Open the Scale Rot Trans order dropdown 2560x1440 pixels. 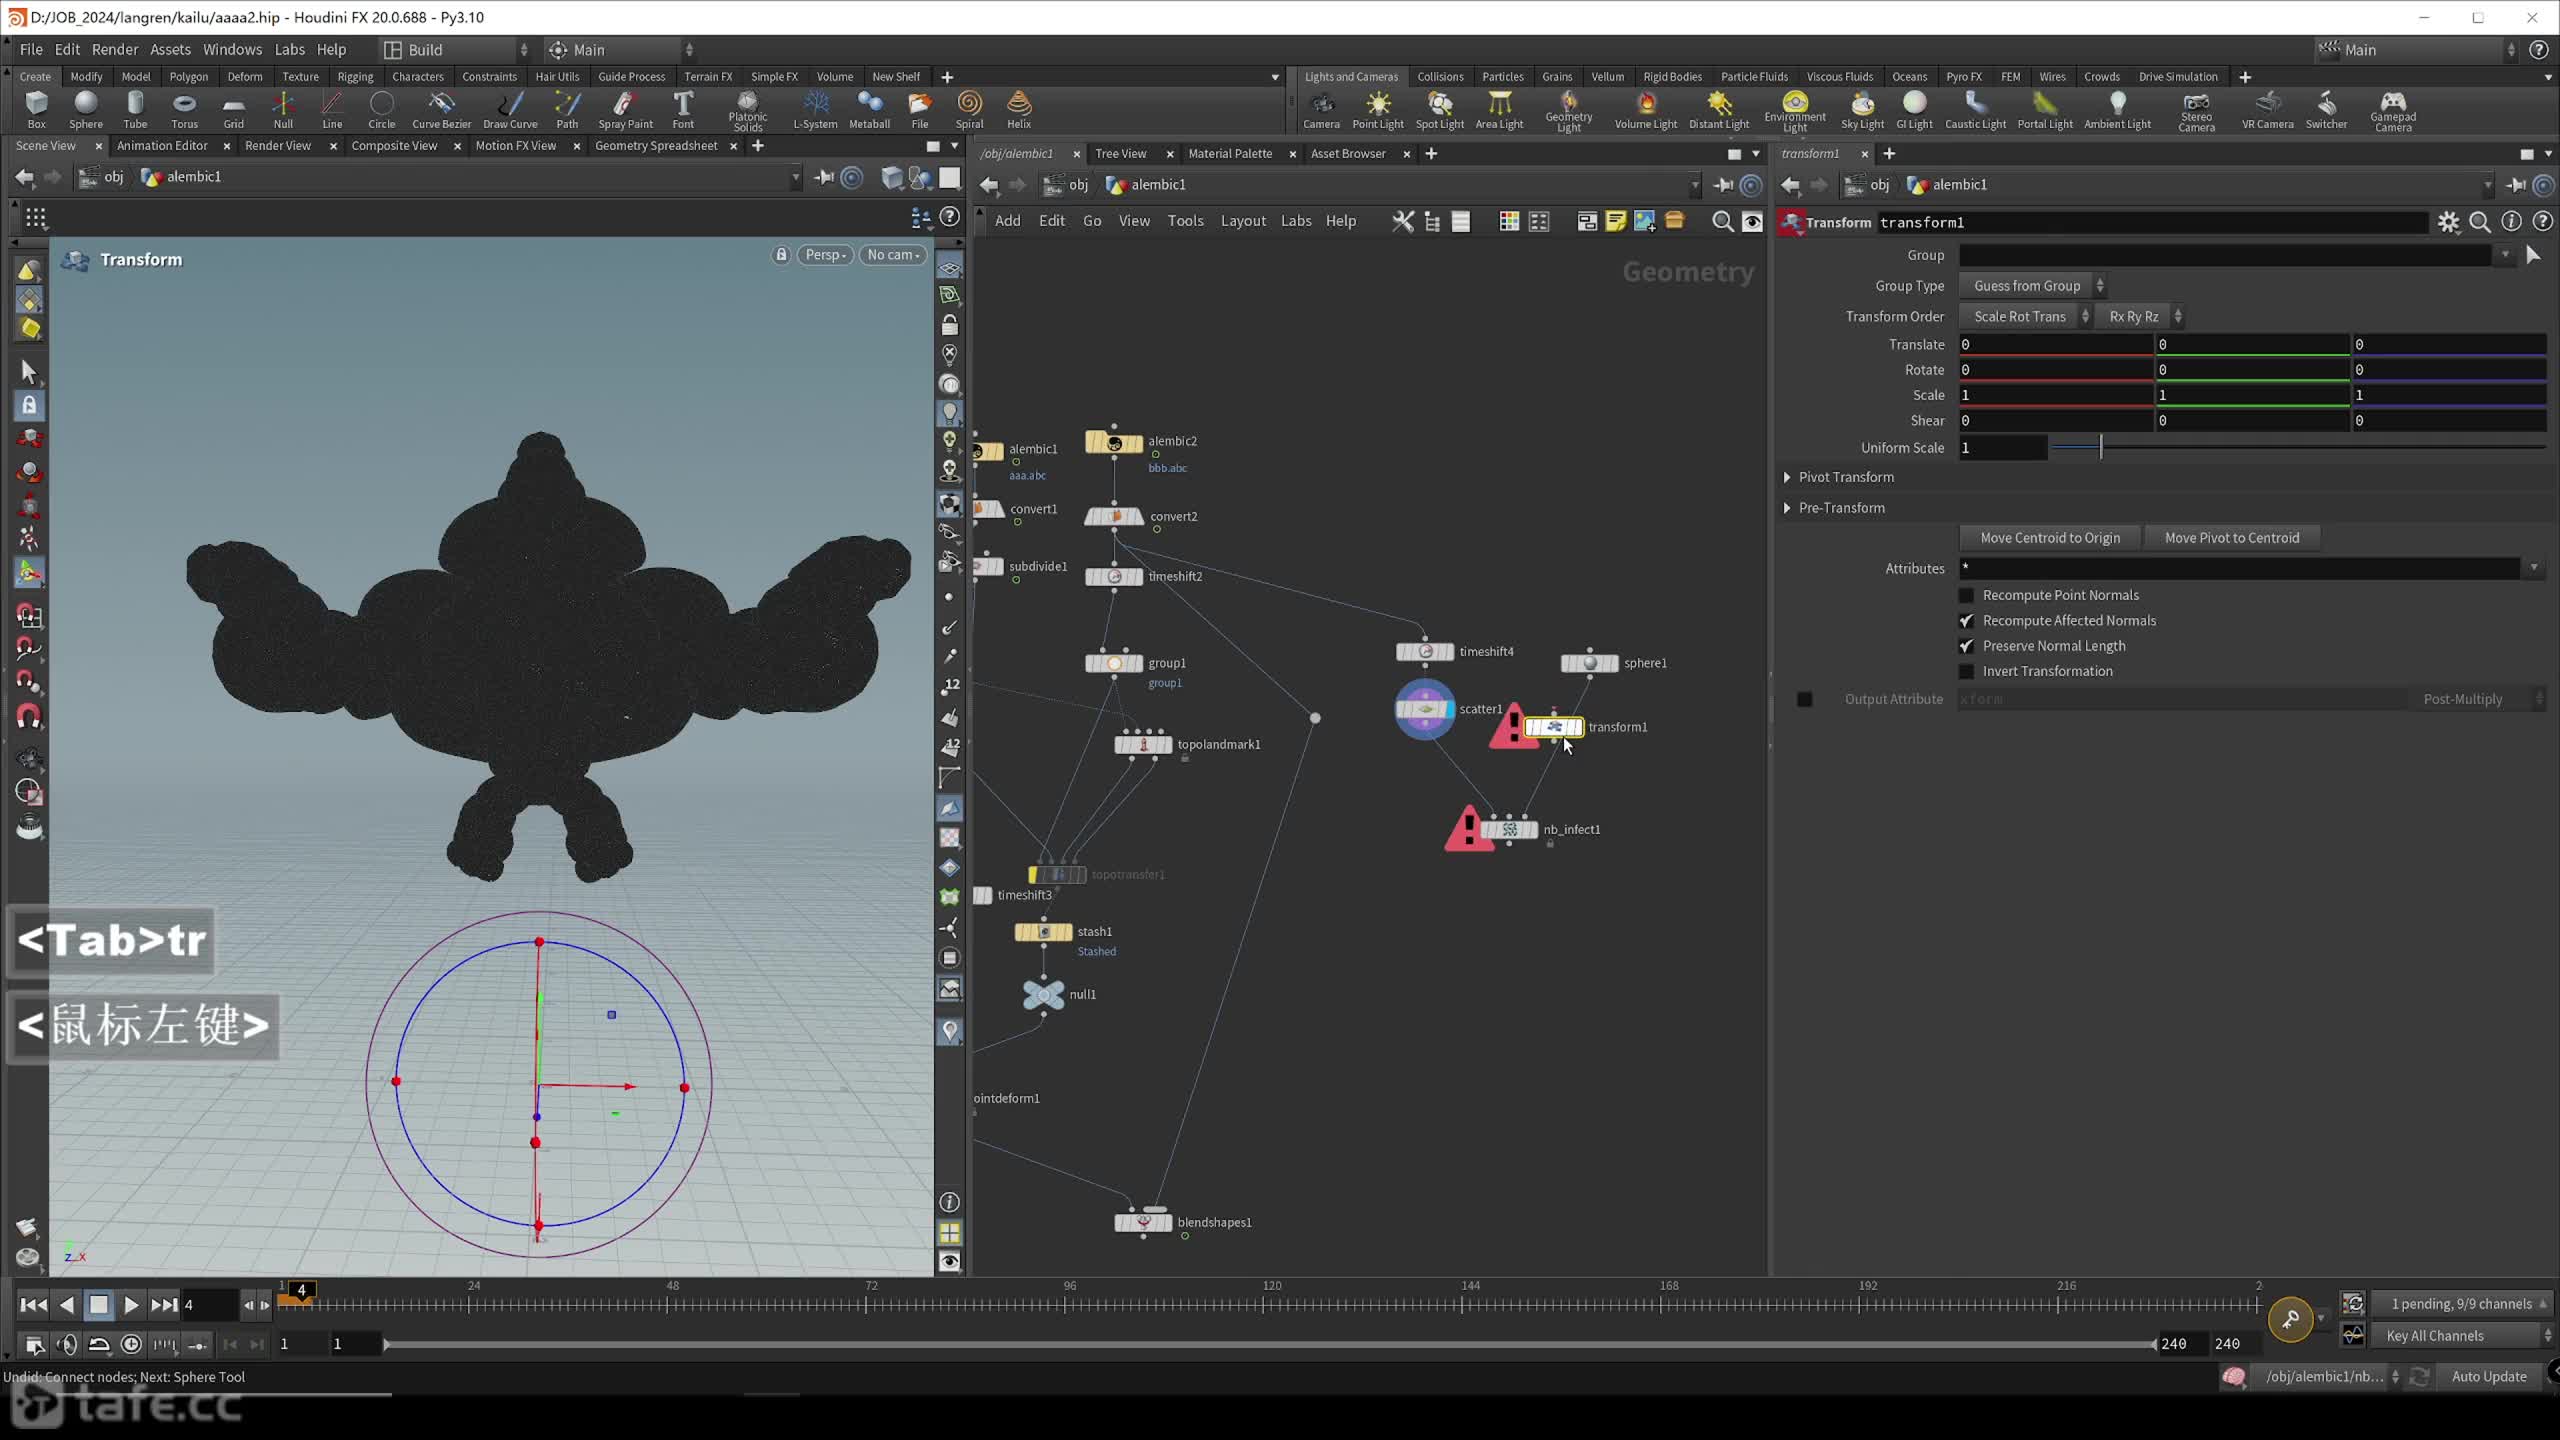pyautogui.click(x=2026, y=316)
